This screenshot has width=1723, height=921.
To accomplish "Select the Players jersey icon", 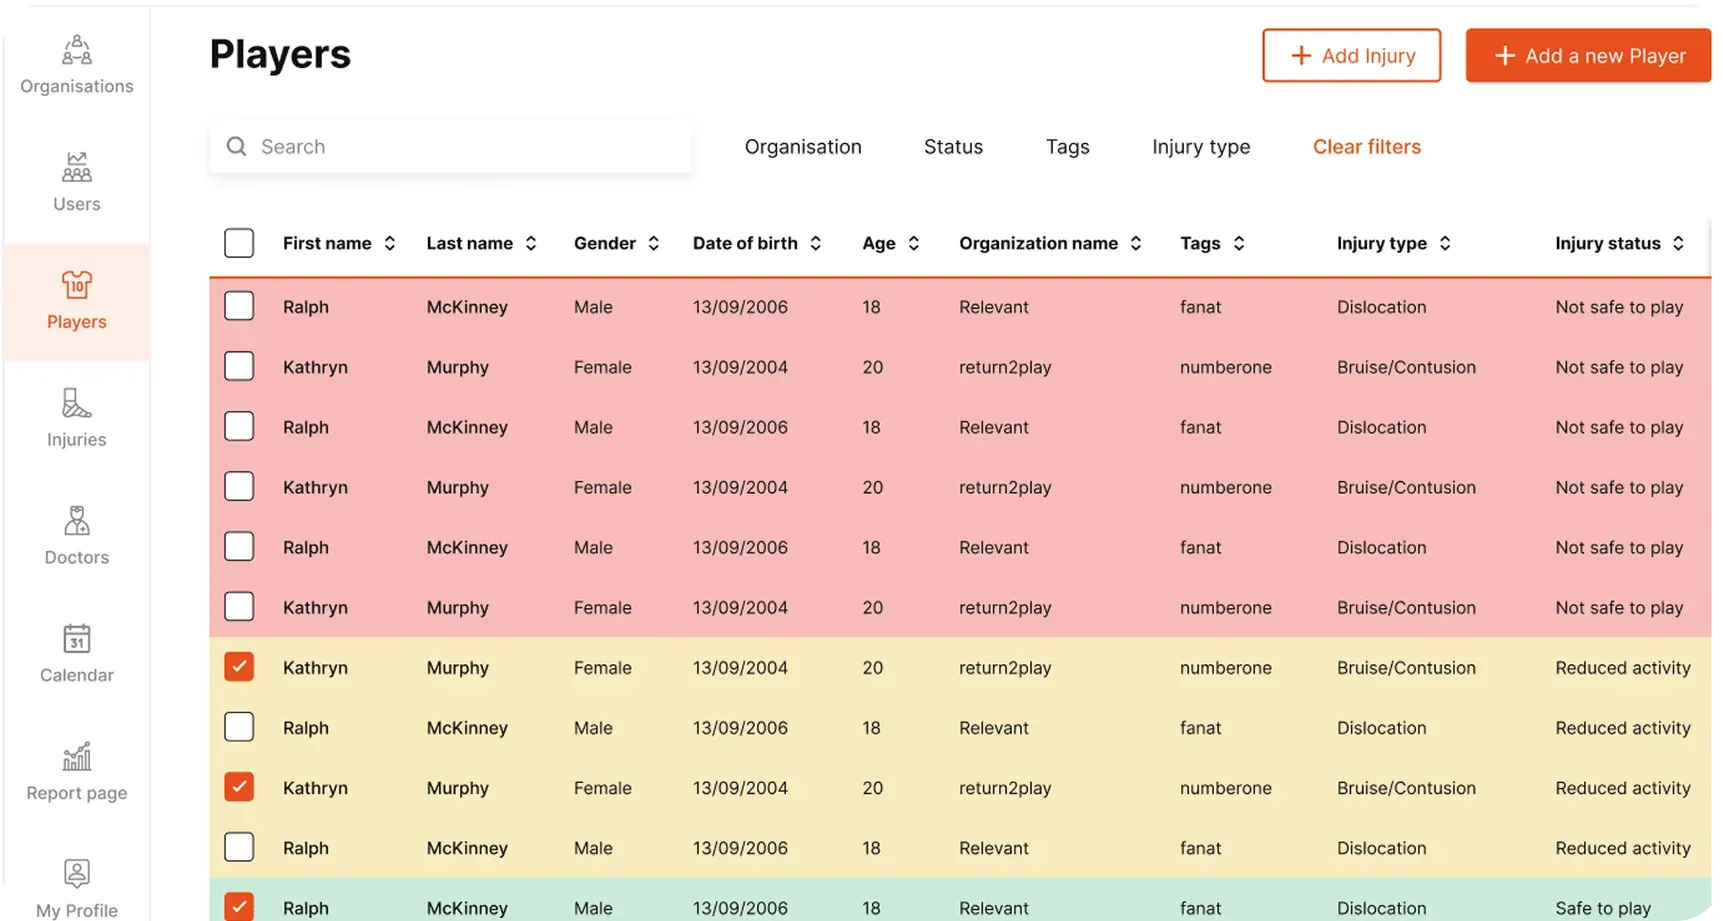I will [x=77, y=285].
